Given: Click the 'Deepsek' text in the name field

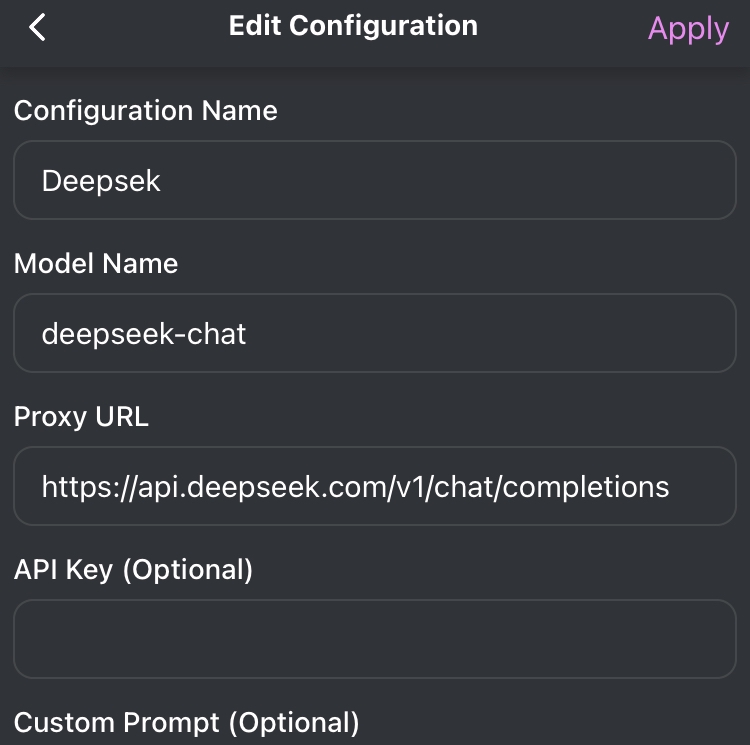Looking at the screenshot, I should coord(101,181).
